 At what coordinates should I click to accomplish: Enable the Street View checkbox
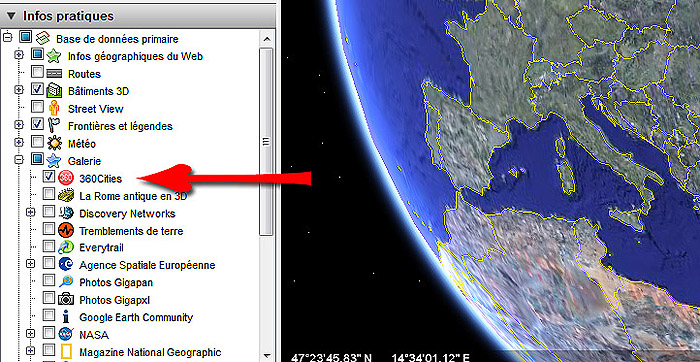38,107
